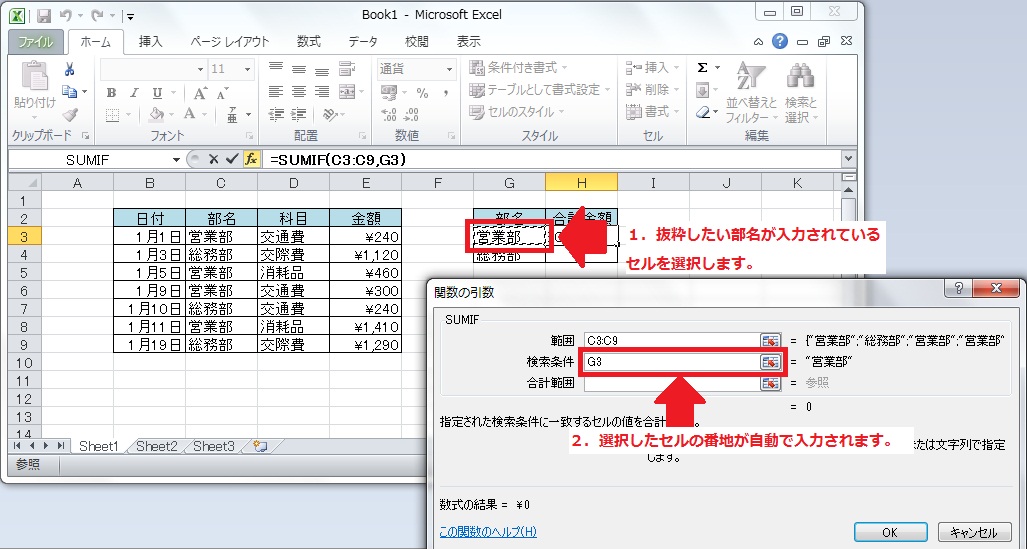
Task: Click the Fill Color bucket icon
Action: [x=156, y=115]
